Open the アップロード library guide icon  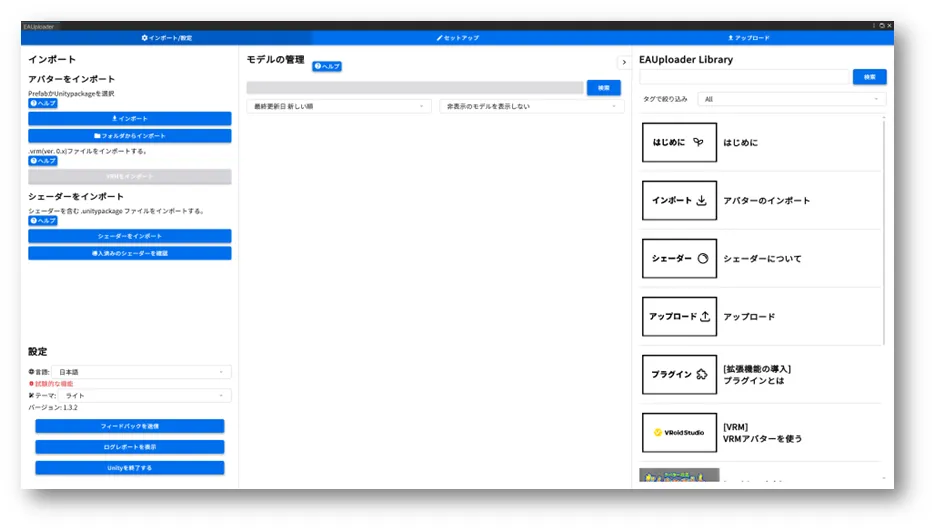pyautogui.click(x=679, y=317)
